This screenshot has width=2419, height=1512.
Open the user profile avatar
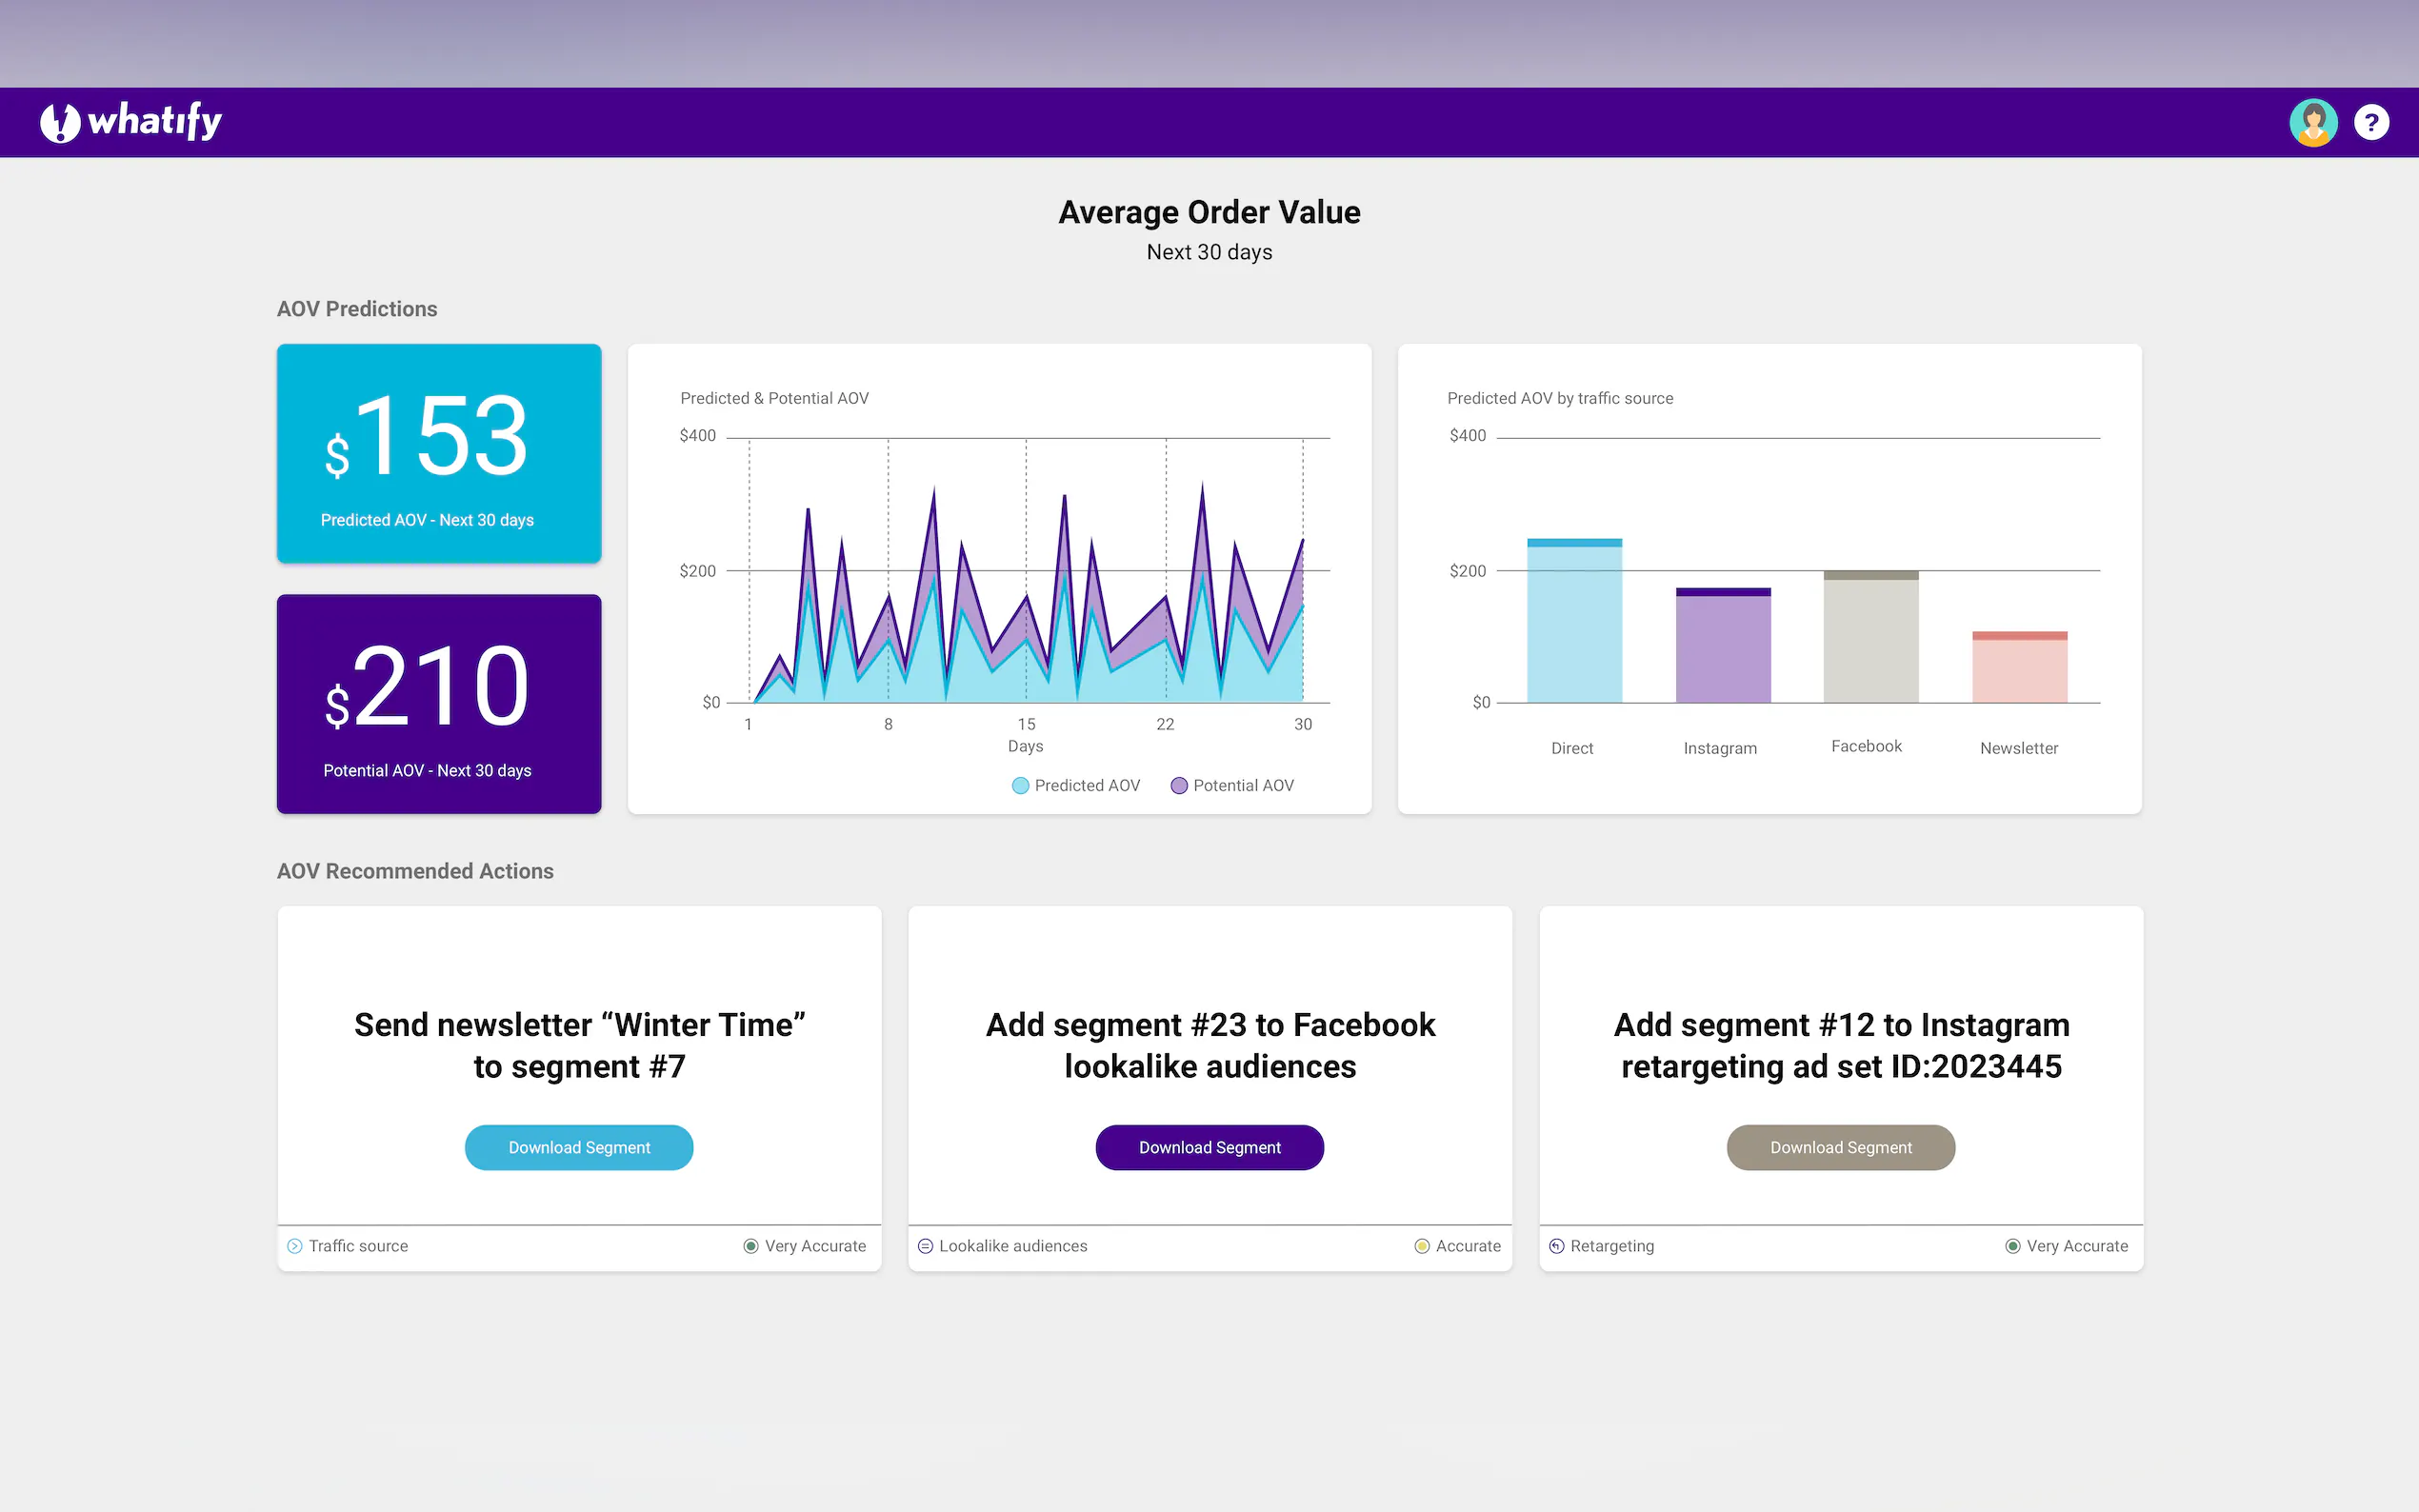[x=2312, y=122]
